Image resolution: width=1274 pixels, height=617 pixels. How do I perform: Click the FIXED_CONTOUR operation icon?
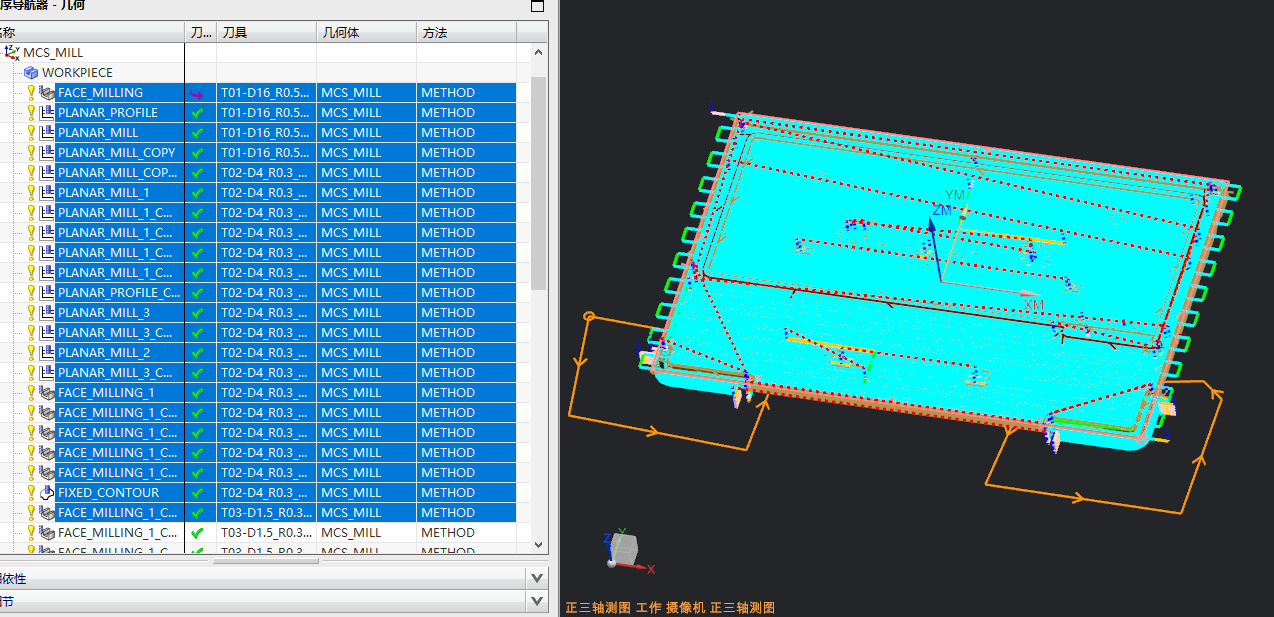(47, 492)
